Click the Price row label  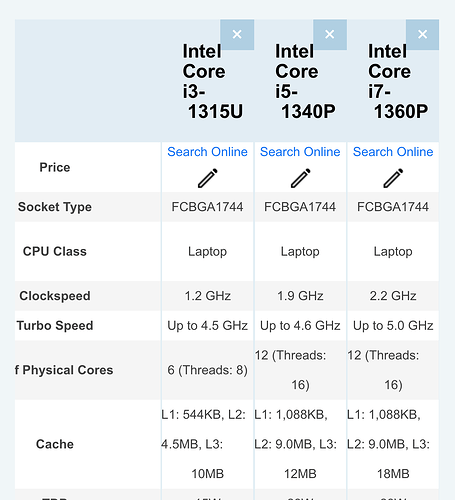(55, 167)
